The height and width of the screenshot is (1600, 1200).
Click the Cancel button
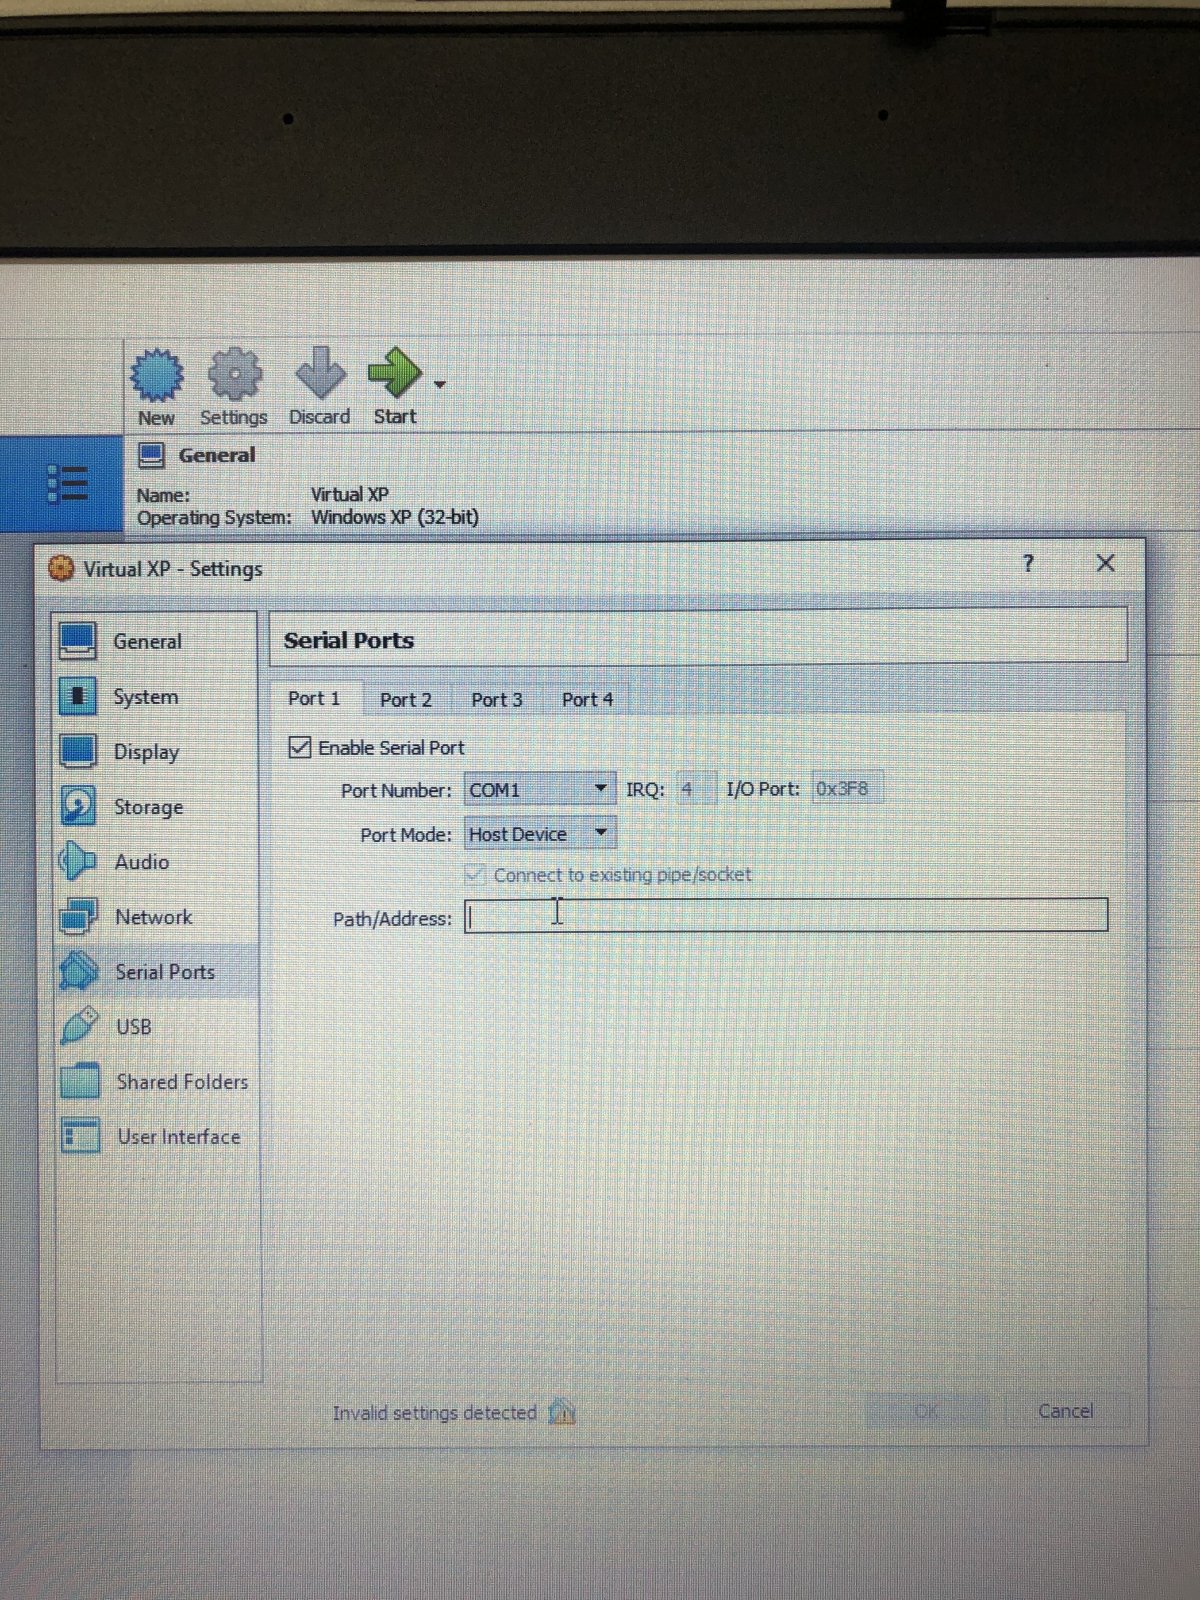tap(1066, 1411)
